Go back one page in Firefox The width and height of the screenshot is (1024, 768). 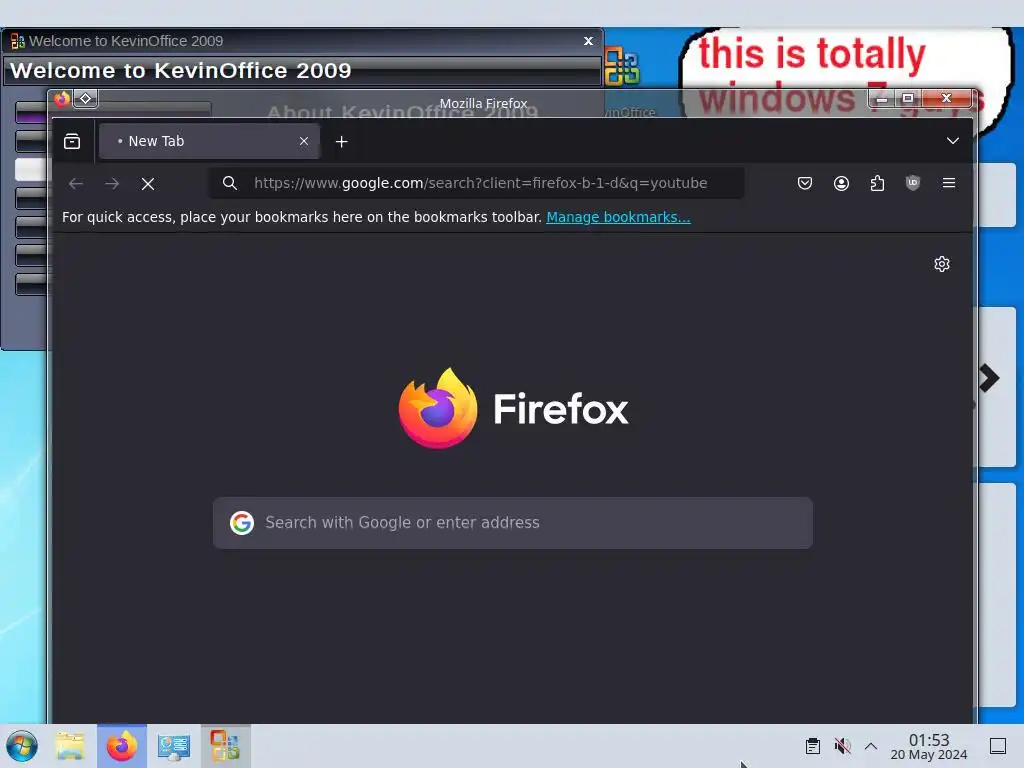point(76,184)
